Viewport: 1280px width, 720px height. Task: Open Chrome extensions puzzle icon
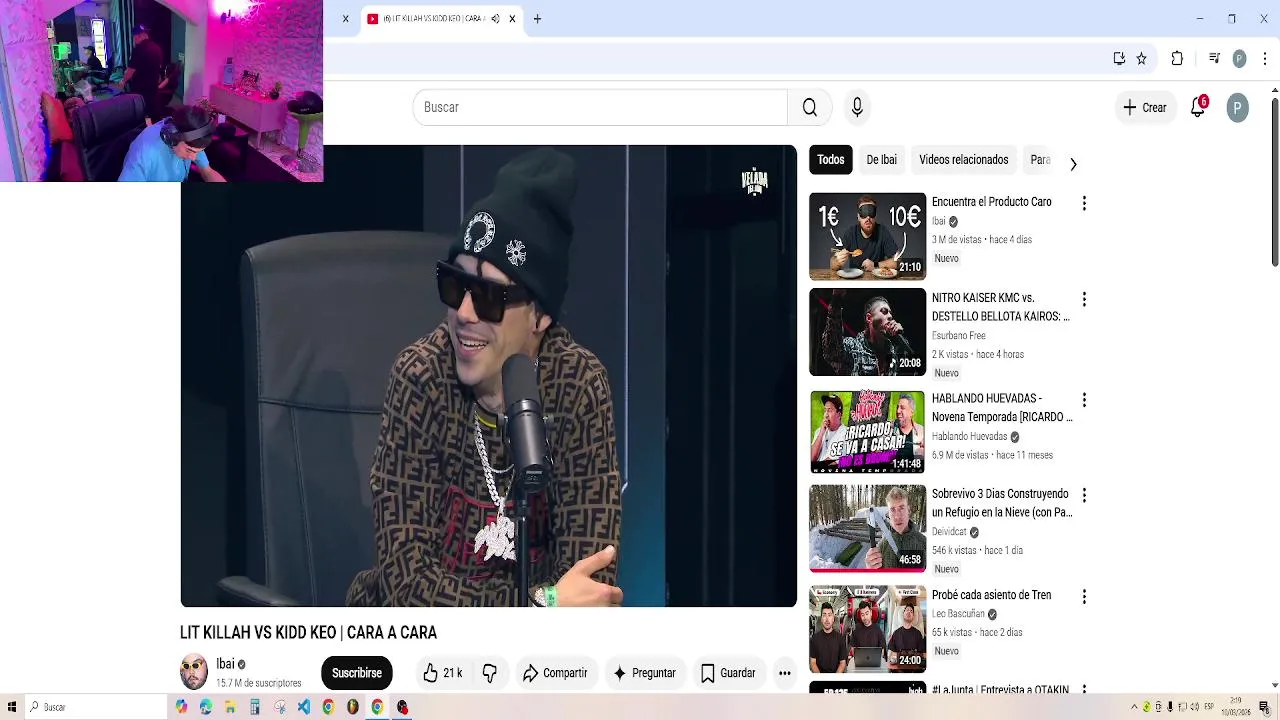point(1177,59)
